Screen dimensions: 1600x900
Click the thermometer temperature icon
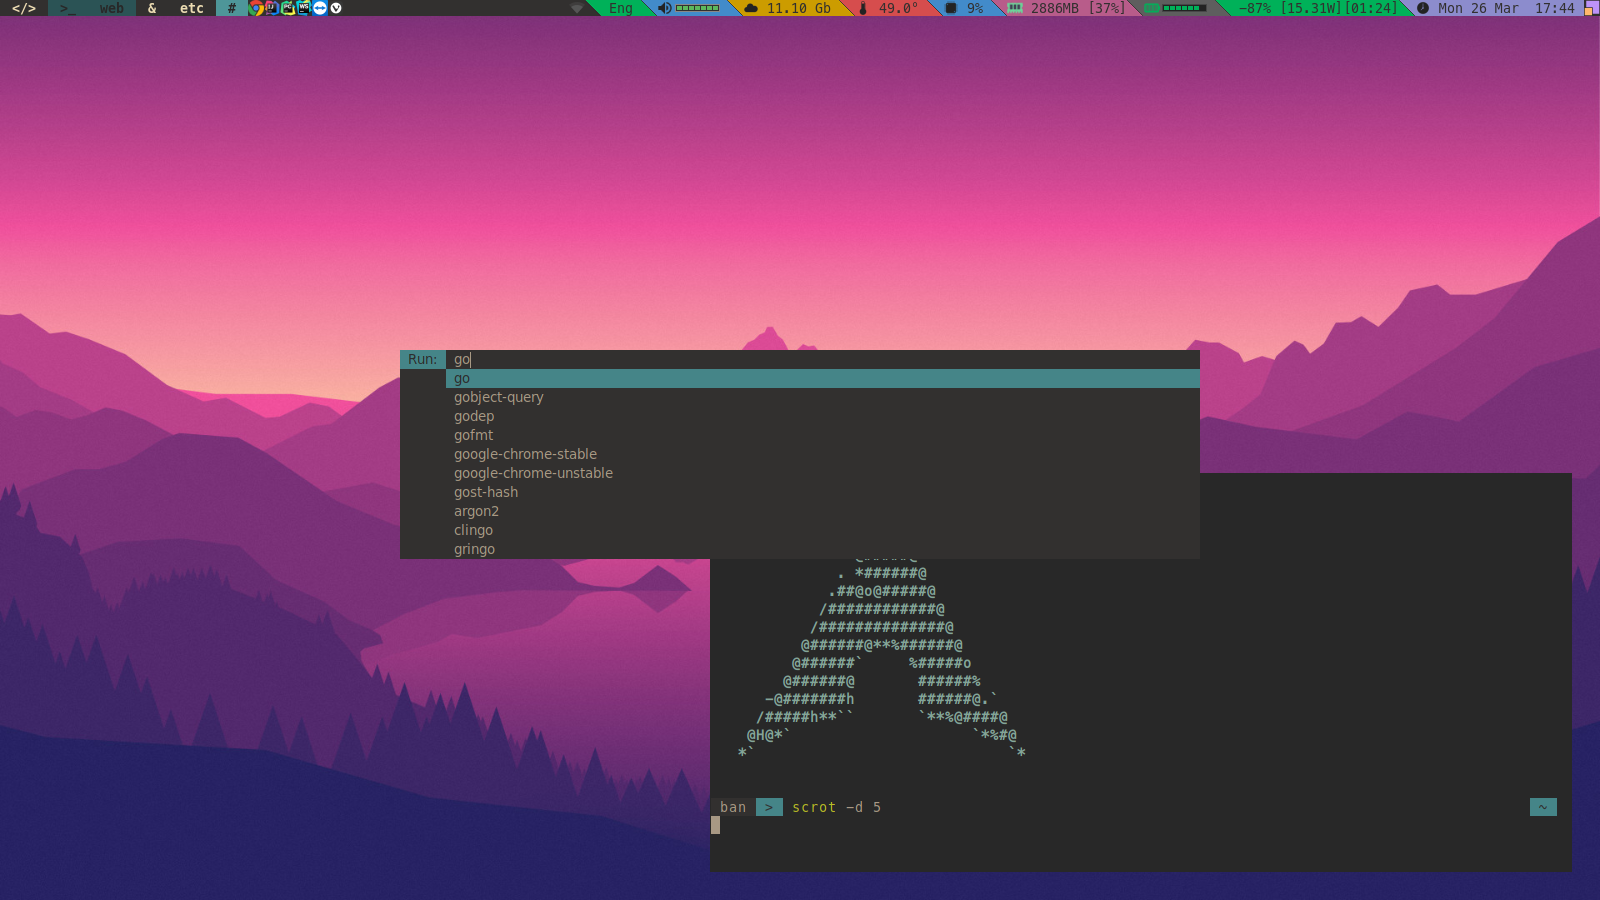(x=863, y=8)
